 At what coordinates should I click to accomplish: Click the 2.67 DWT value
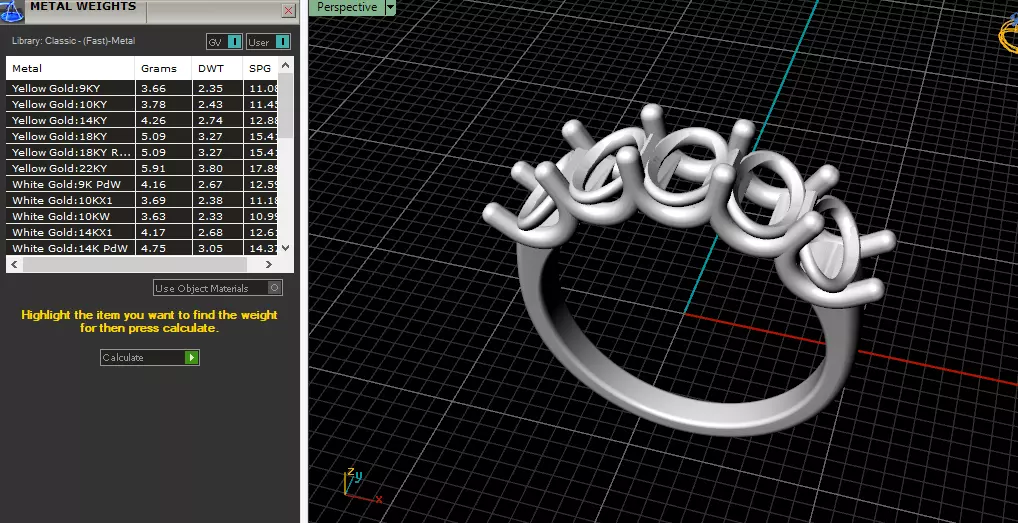pyautogui.click(x=210, y=184)
